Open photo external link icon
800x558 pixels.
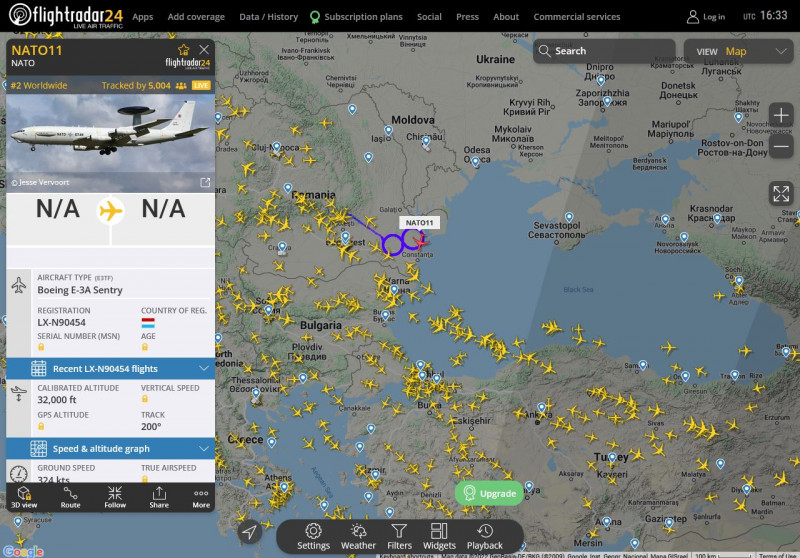click(205, 183)
